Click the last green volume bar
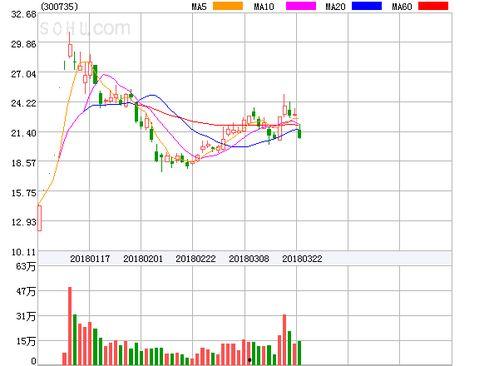Screen dimensions: 499x366 tap(299, 353)
